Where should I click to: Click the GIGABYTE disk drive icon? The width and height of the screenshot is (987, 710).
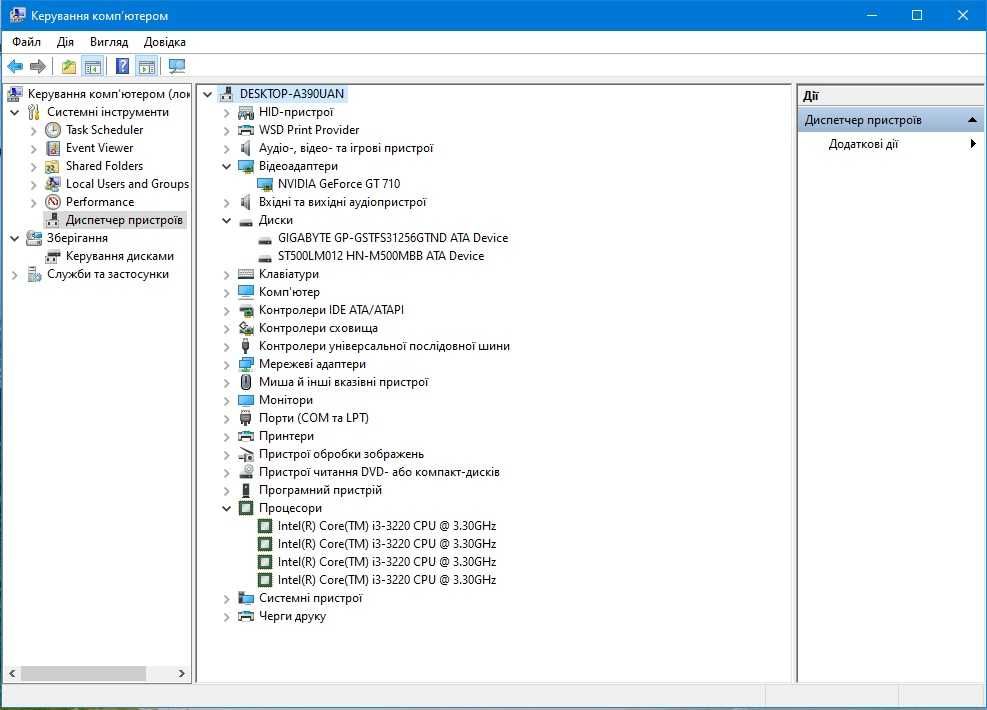coord(265,239)
